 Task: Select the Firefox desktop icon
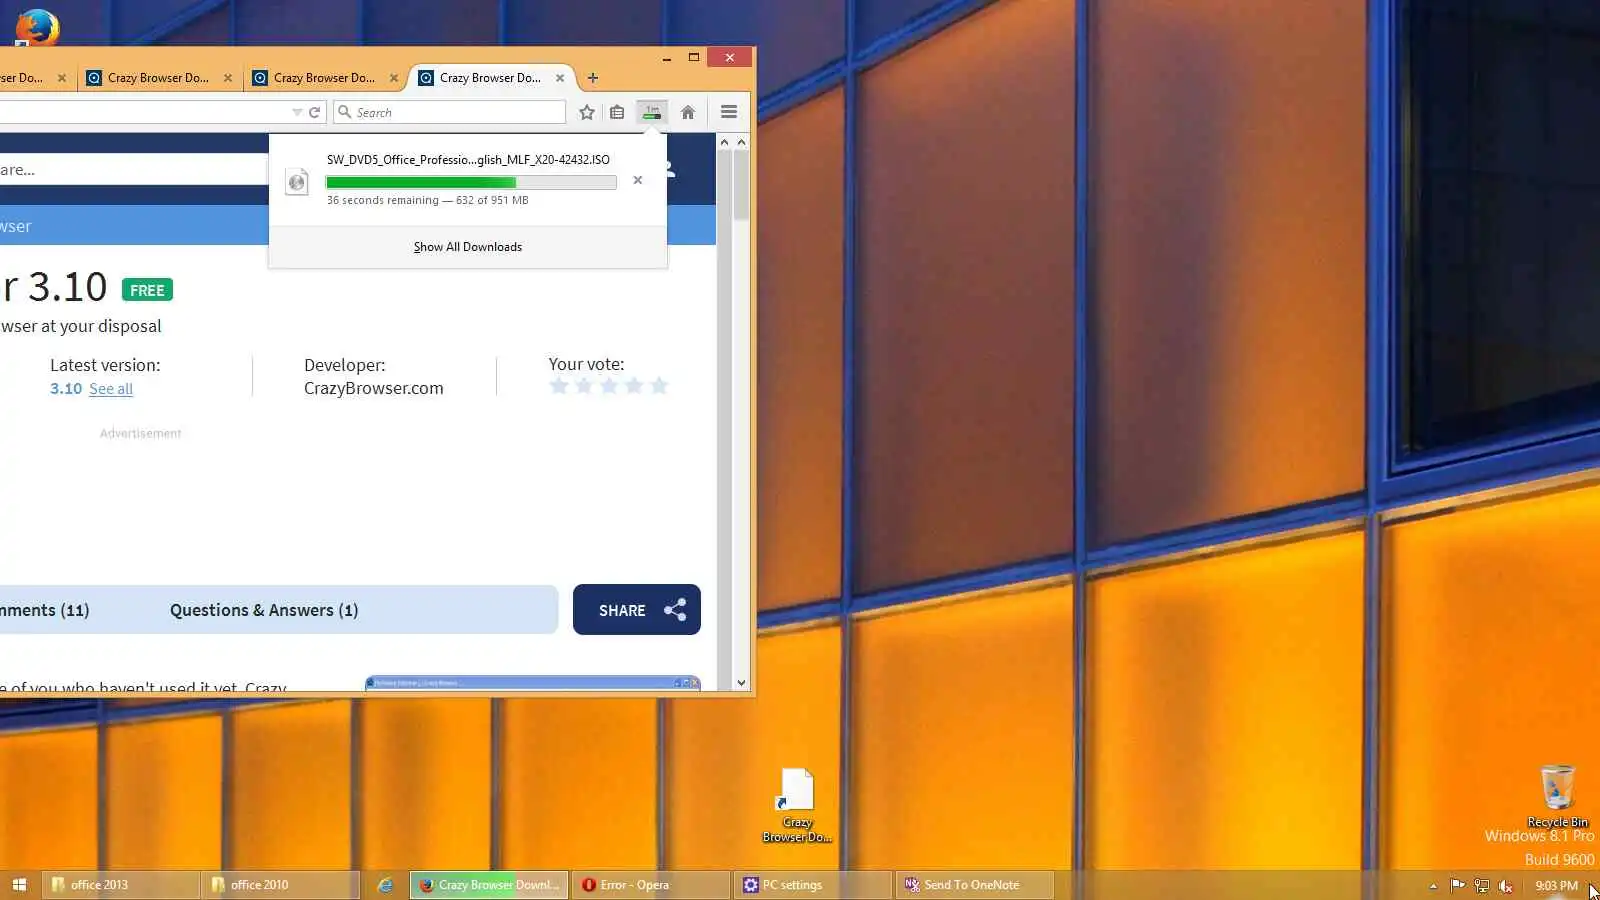point(37,26)
